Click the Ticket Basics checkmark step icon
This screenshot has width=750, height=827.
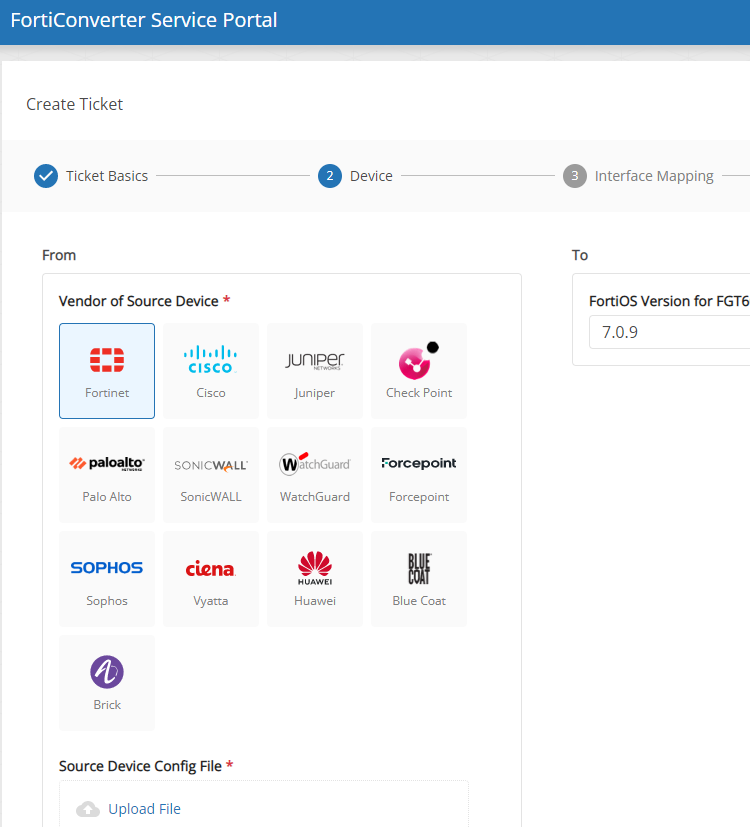tap(46, 176)
